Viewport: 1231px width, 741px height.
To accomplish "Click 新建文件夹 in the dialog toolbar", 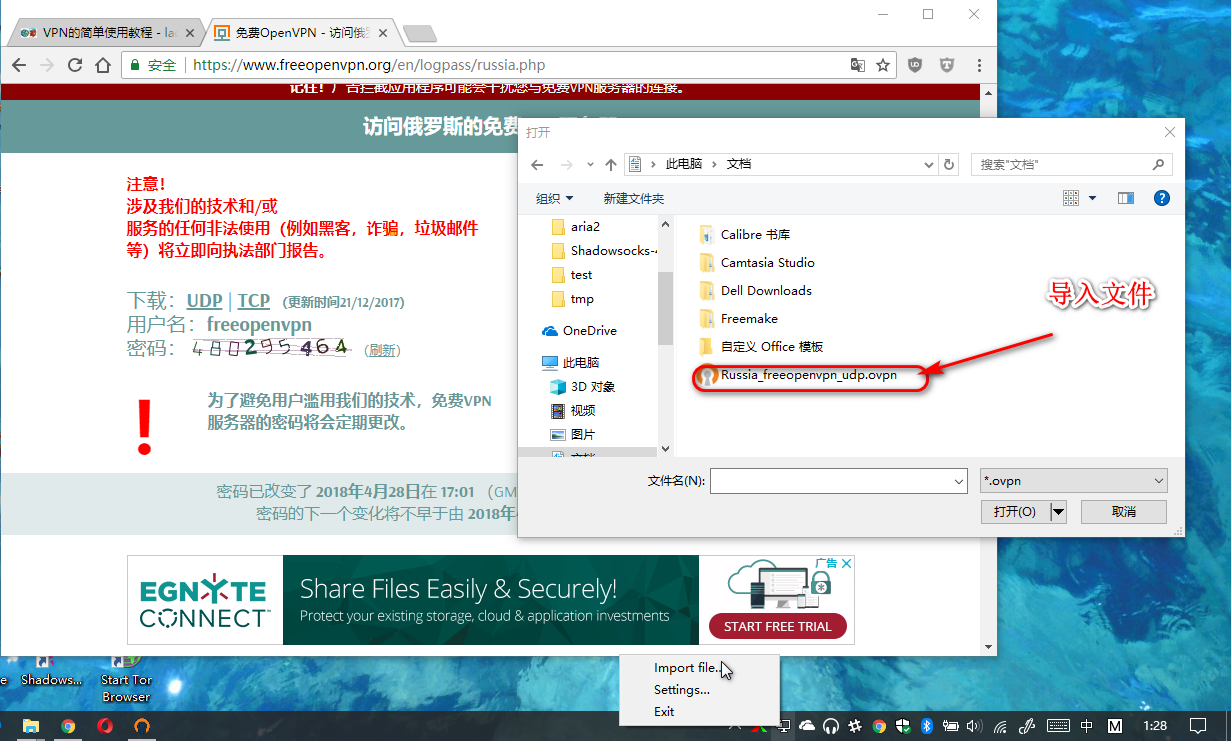I will click(633, 198).
